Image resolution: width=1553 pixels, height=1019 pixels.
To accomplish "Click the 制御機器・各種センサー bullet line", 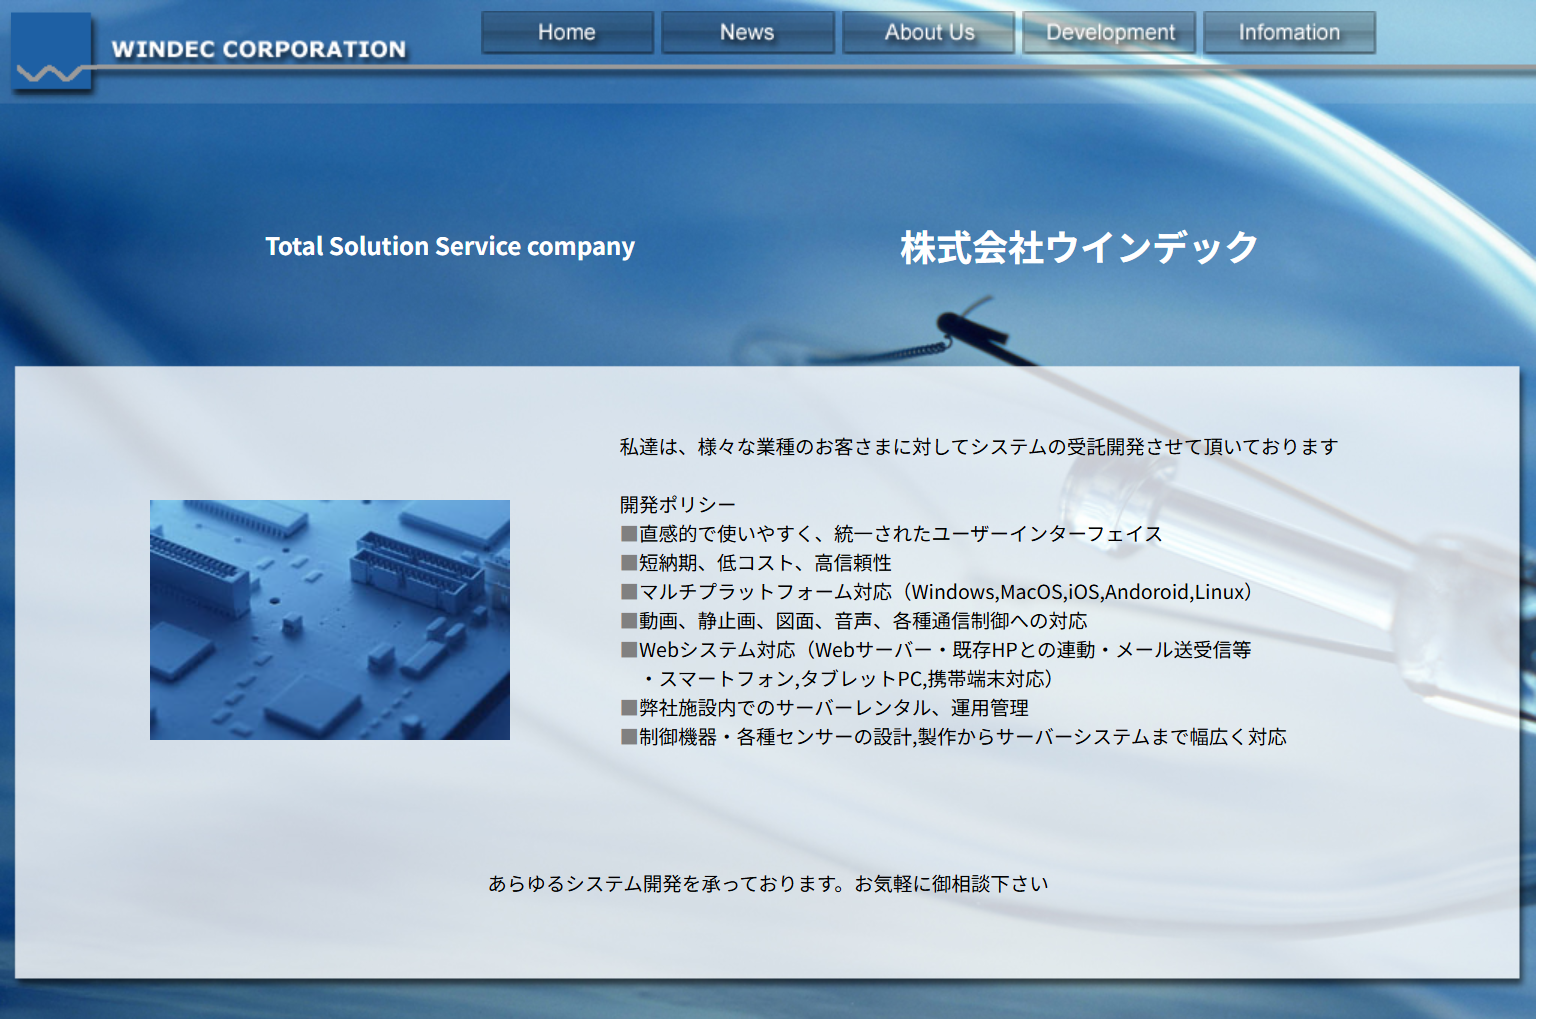I will coord(954,737).
